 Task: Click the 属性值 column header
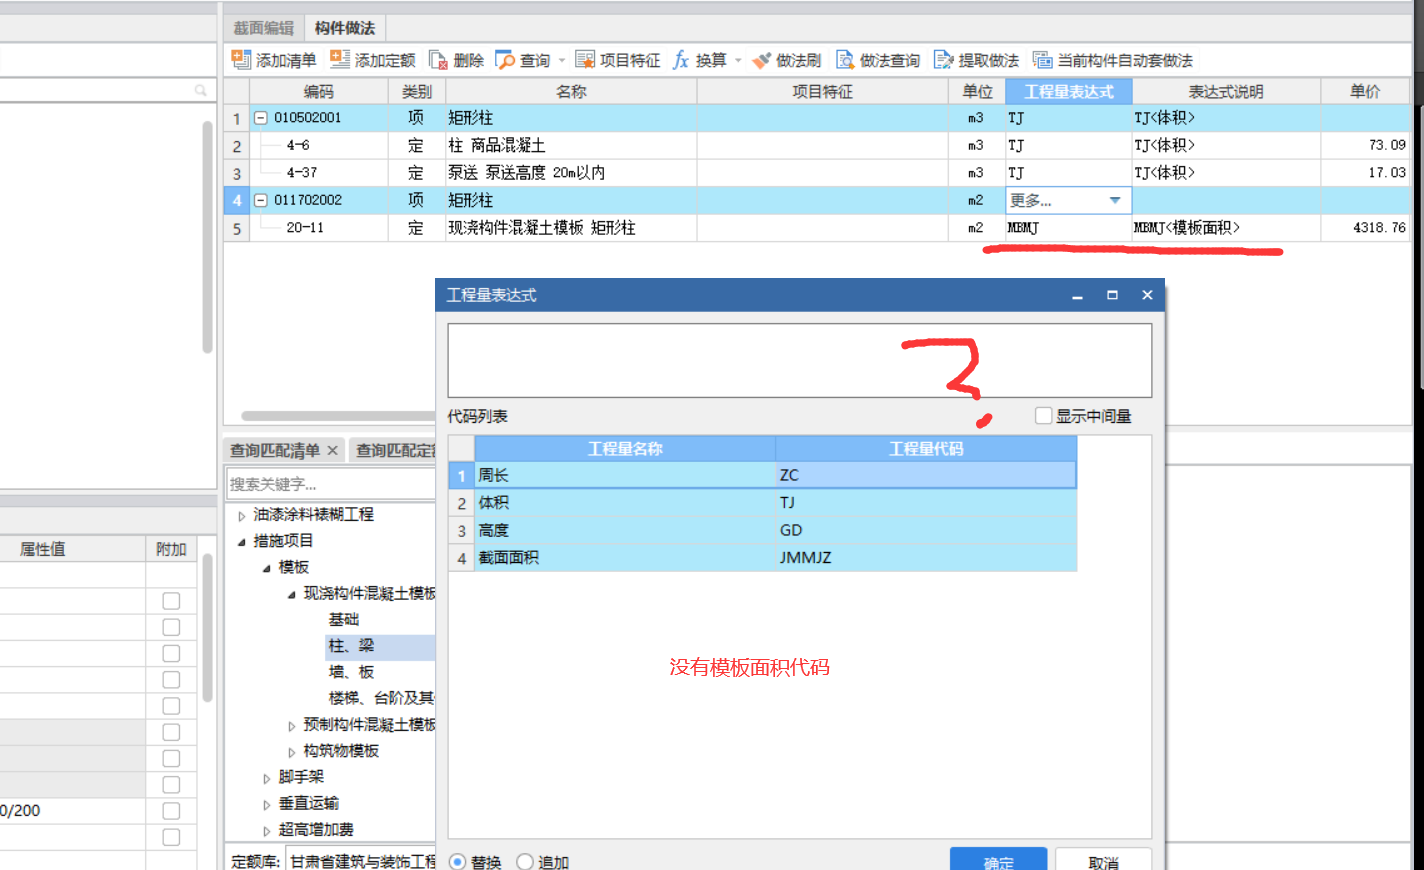(x=72, y=549)
